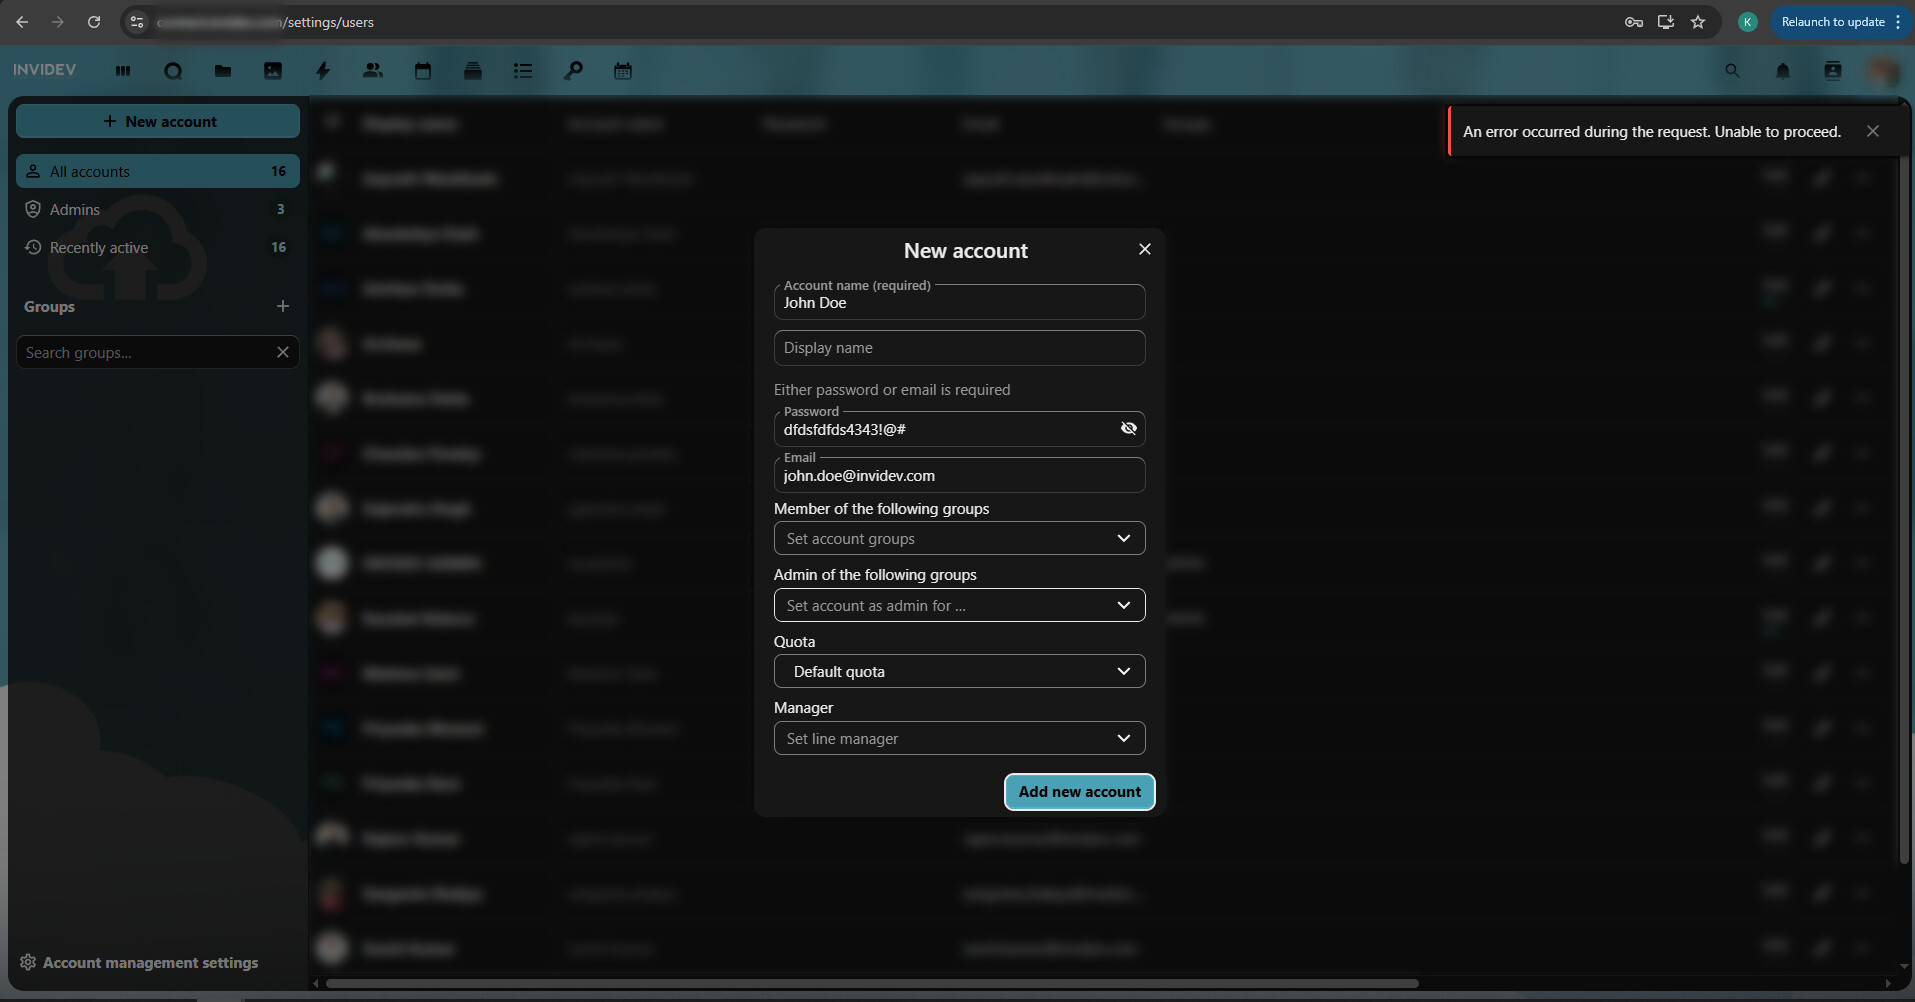The height and width of the screenshot is (1002, 1915).
Task: Expand the Set line manager dropdown
Action: tap(959, 739)
